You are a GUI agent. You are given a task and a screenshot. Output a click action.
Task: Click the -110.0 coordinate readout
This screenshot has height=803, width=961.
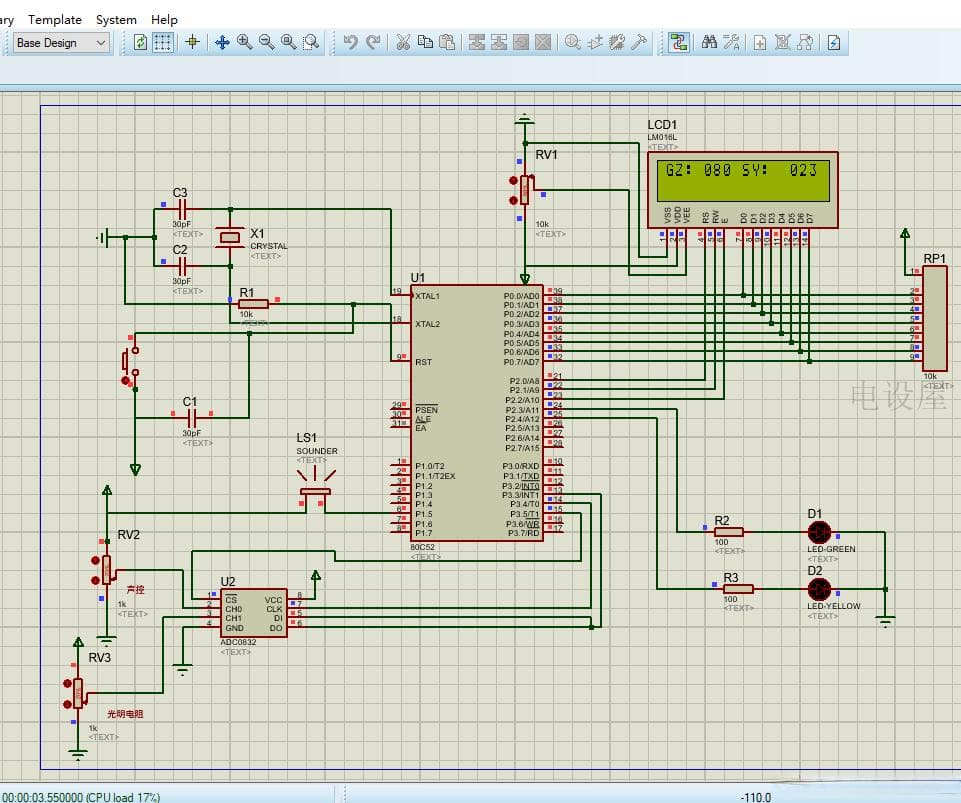click(x=756, y=797)
